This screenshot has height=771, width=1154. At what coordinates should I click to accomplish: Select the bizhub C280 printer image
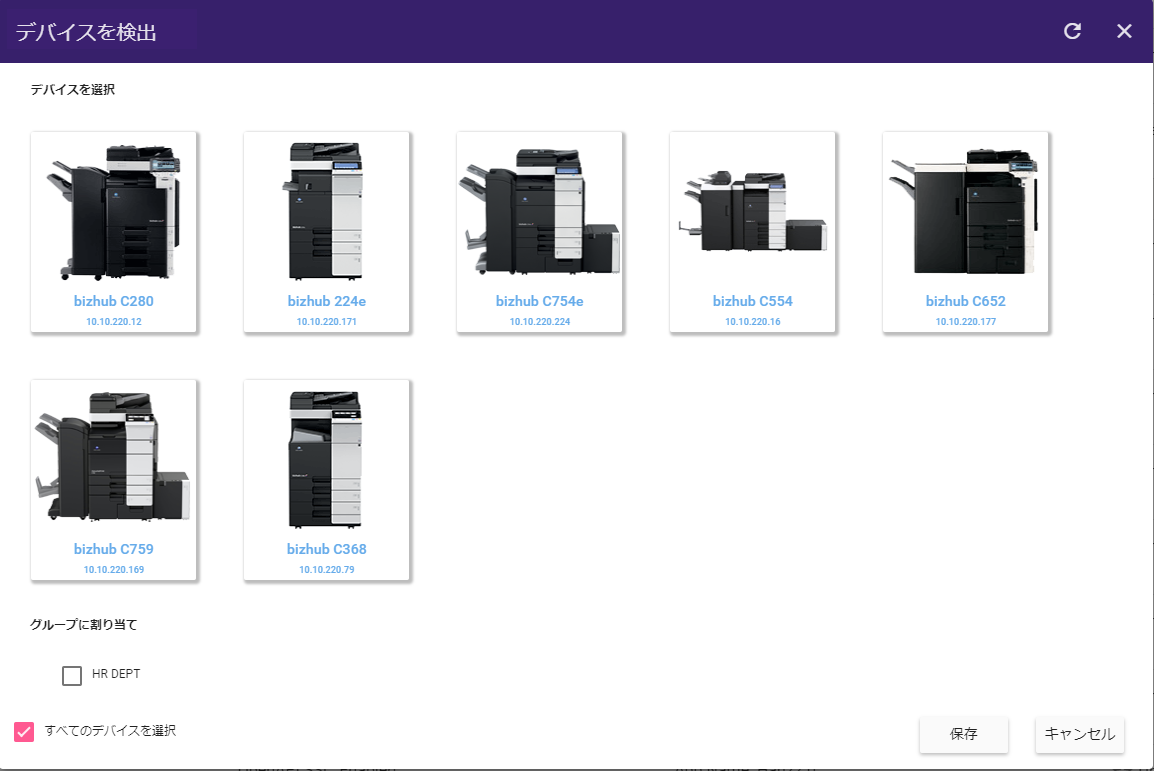114,211
